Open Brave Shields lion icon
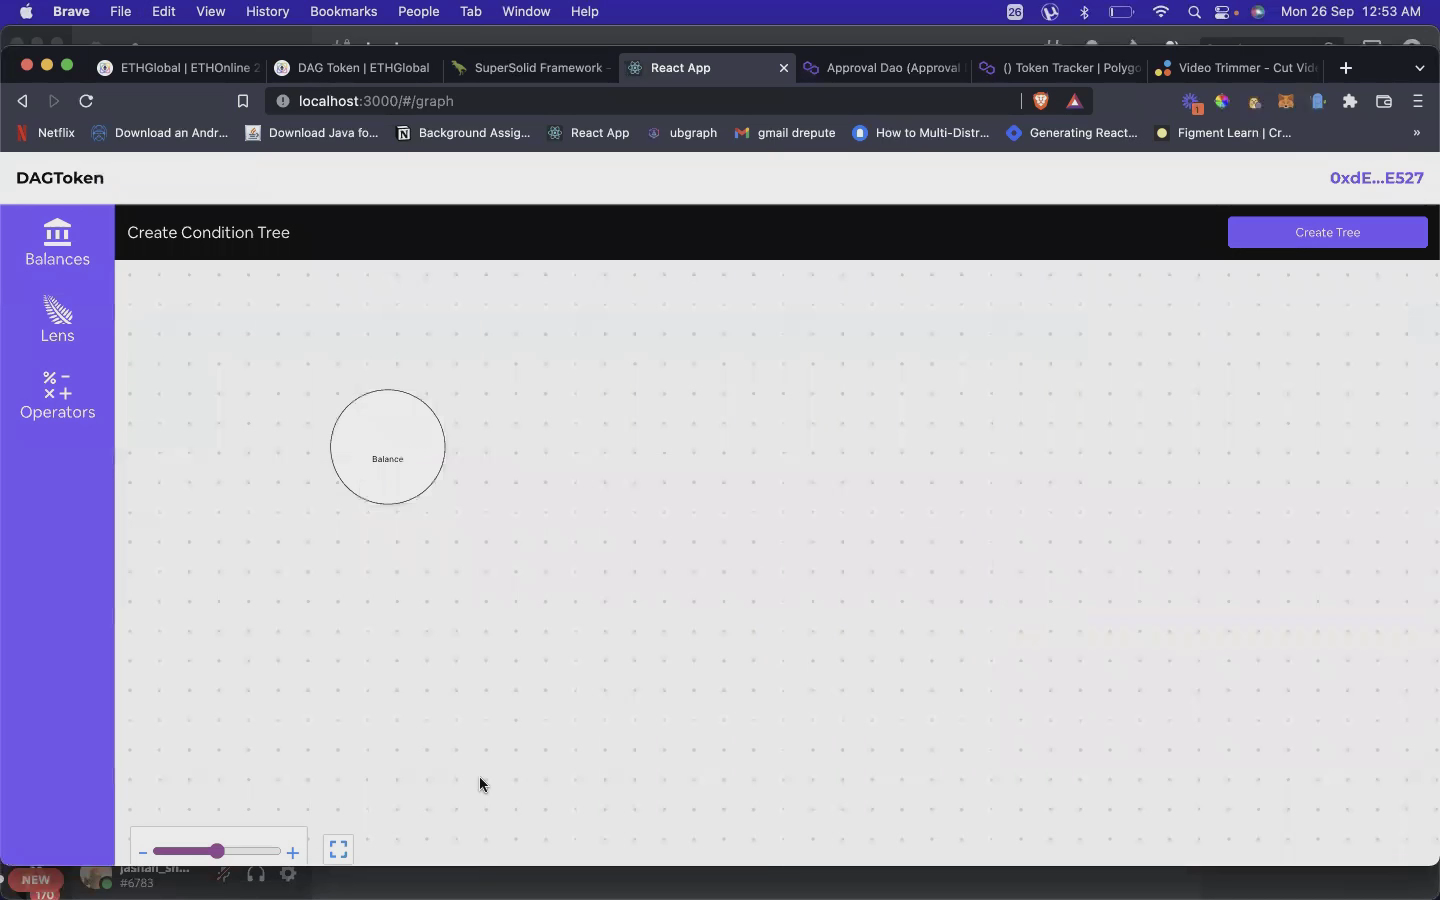The height and width of the screenshot is (900, 1440). pos(1041,101)
